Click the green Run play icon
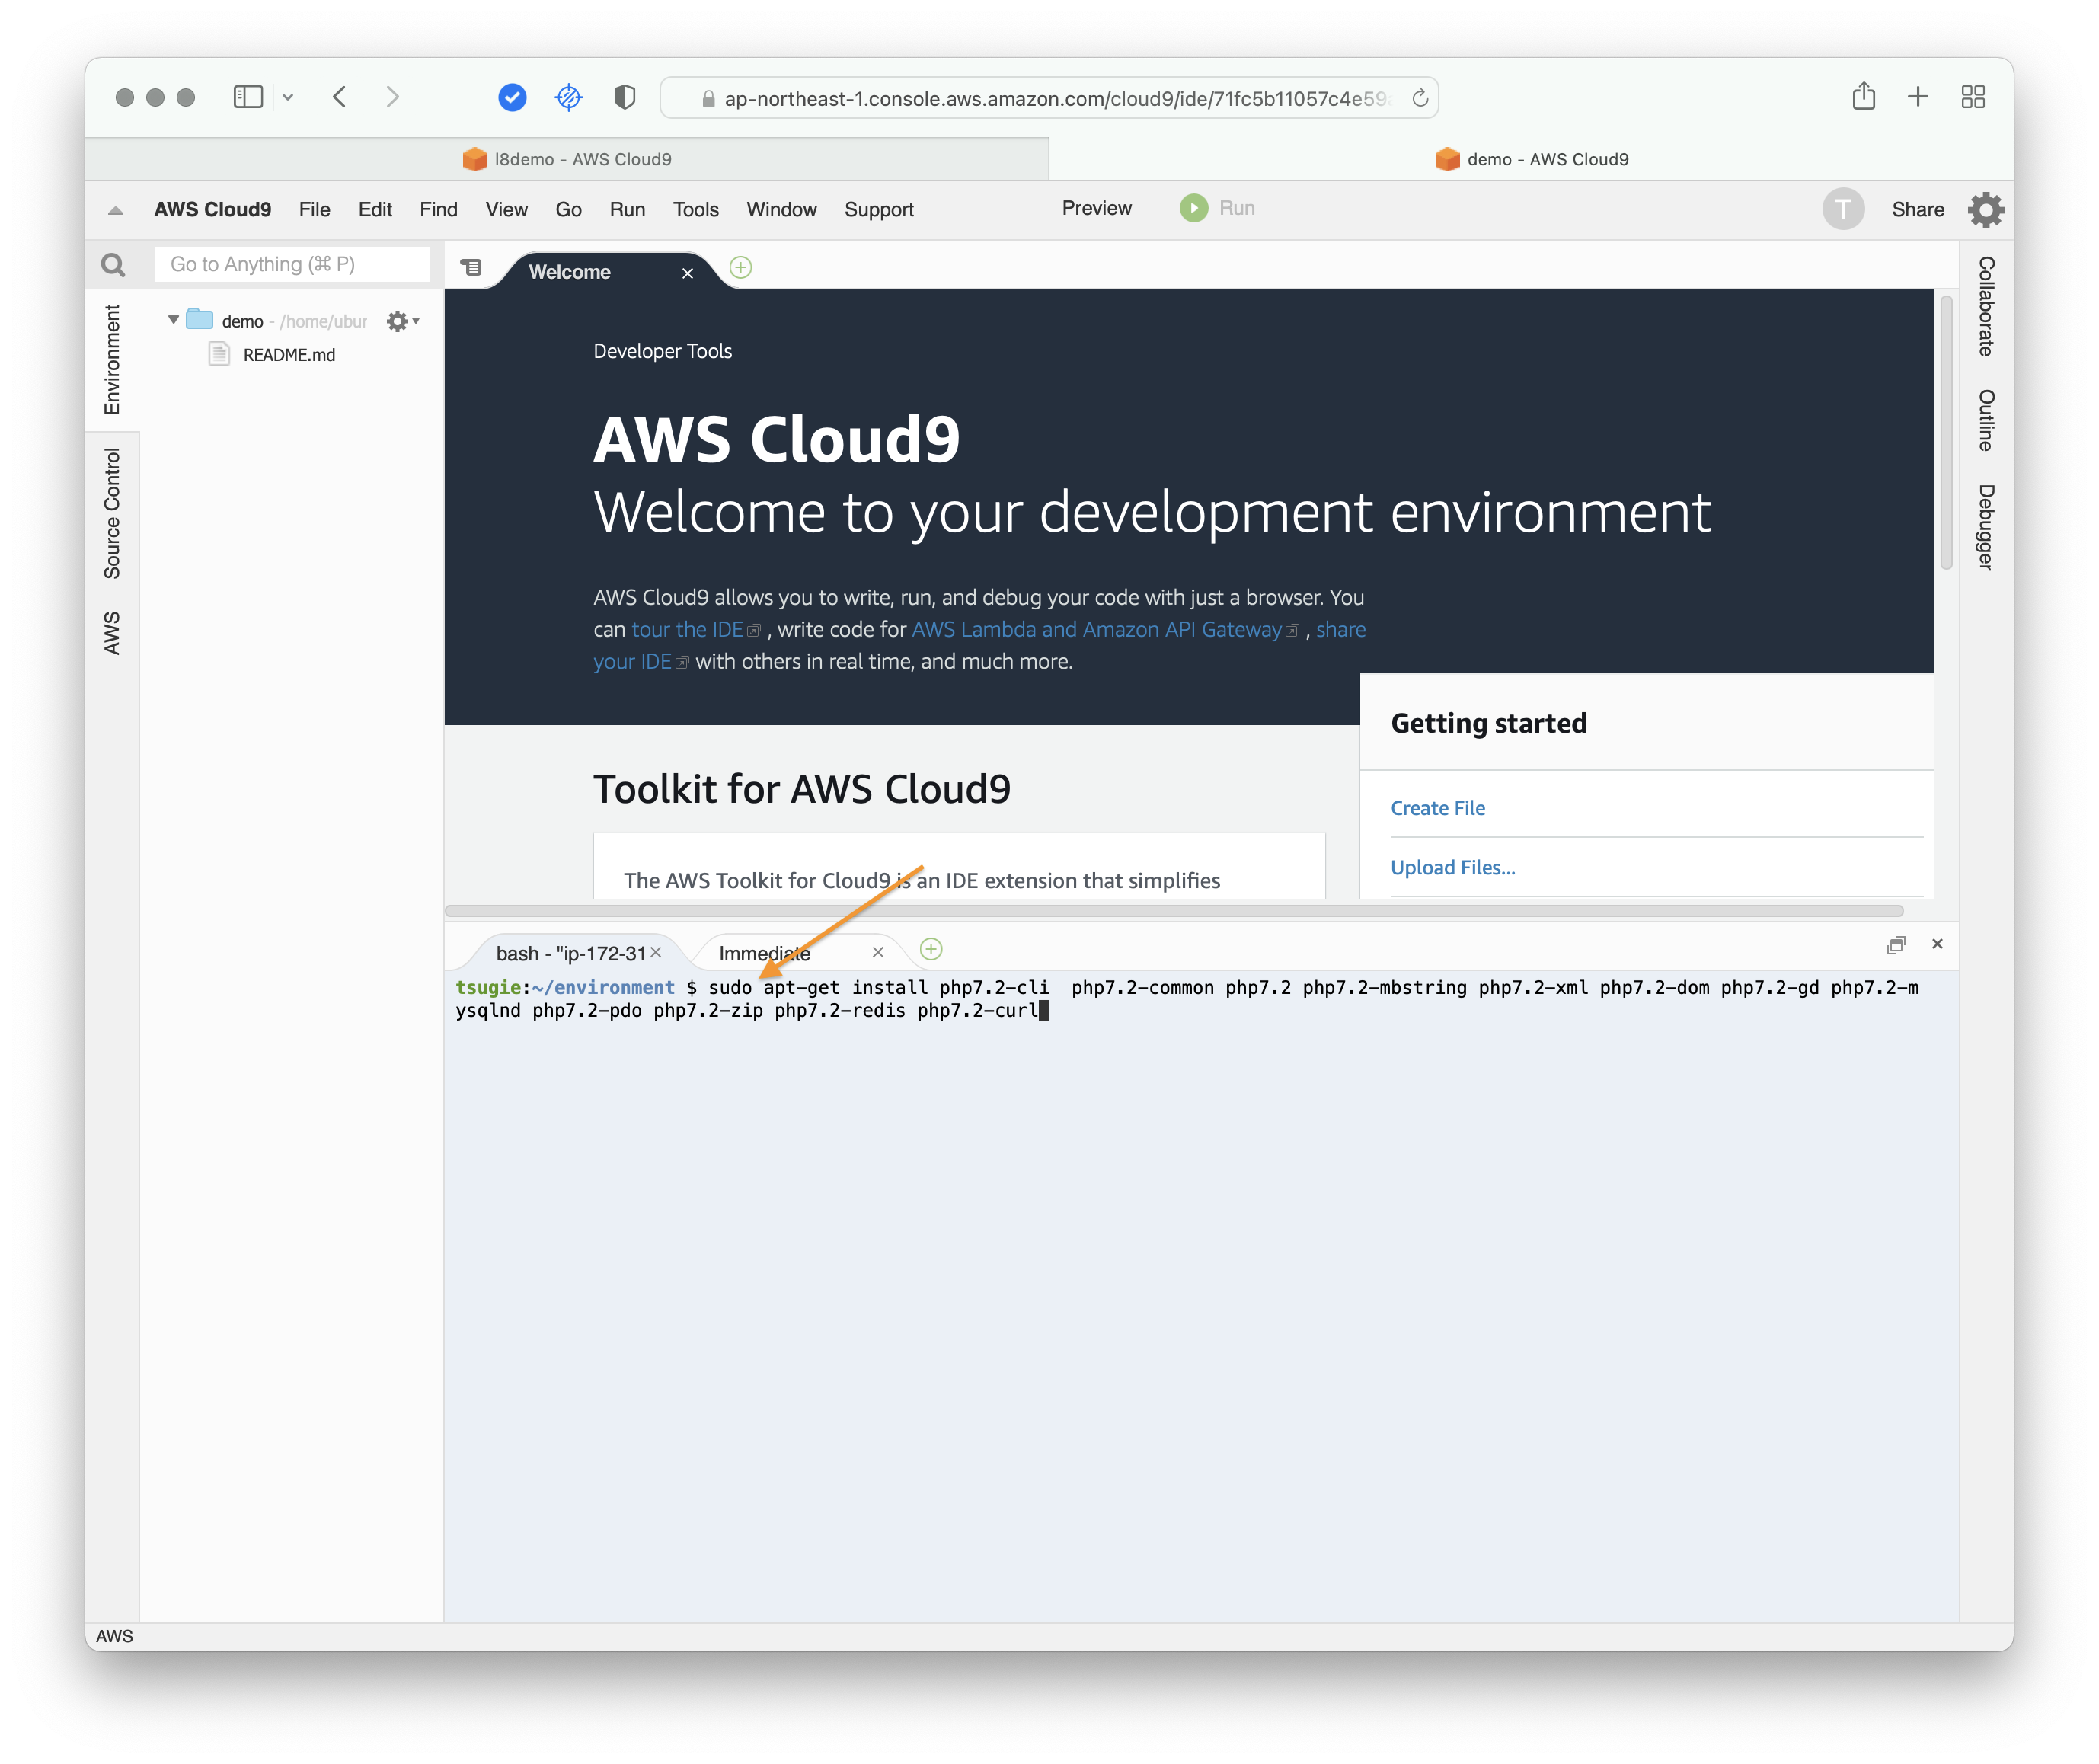2099x1764 pixels. click(1193, 208)
